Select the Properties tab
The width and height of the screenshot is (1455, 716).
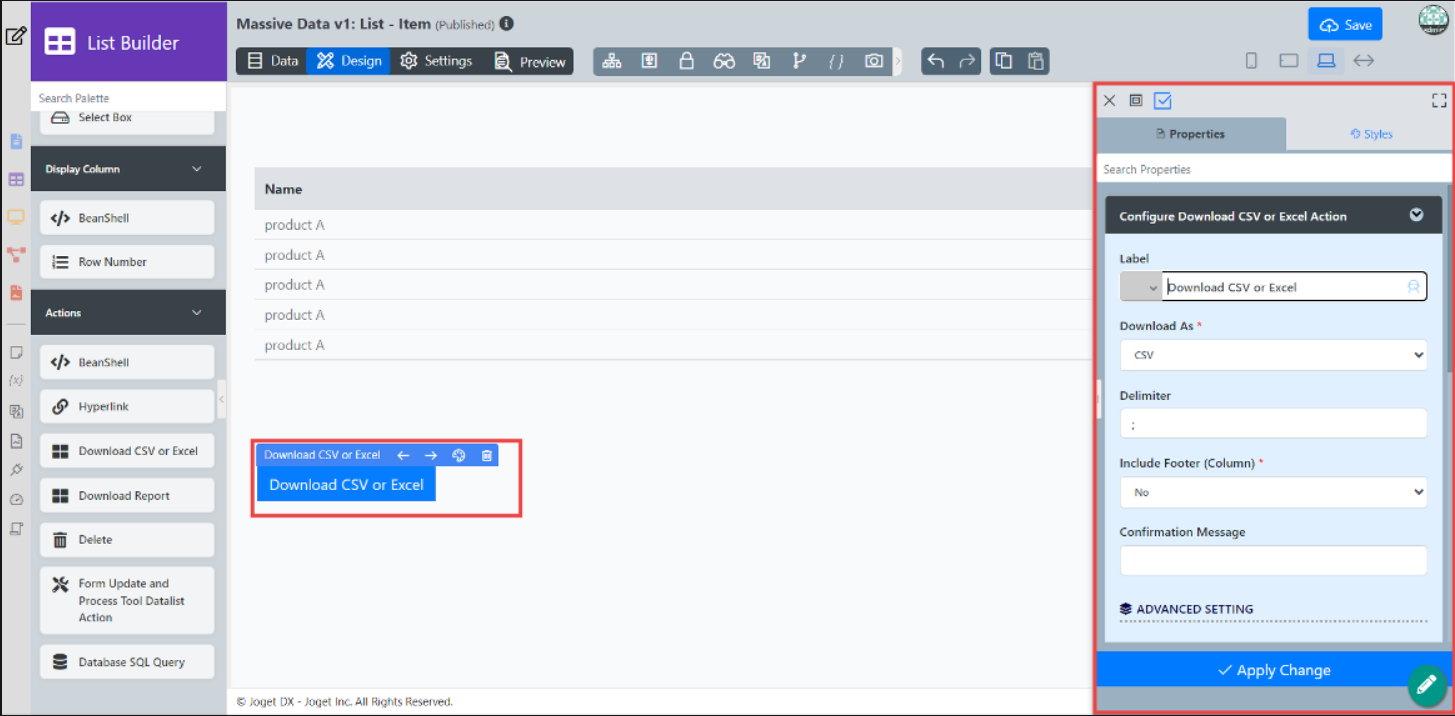(x=1190, y=134)
